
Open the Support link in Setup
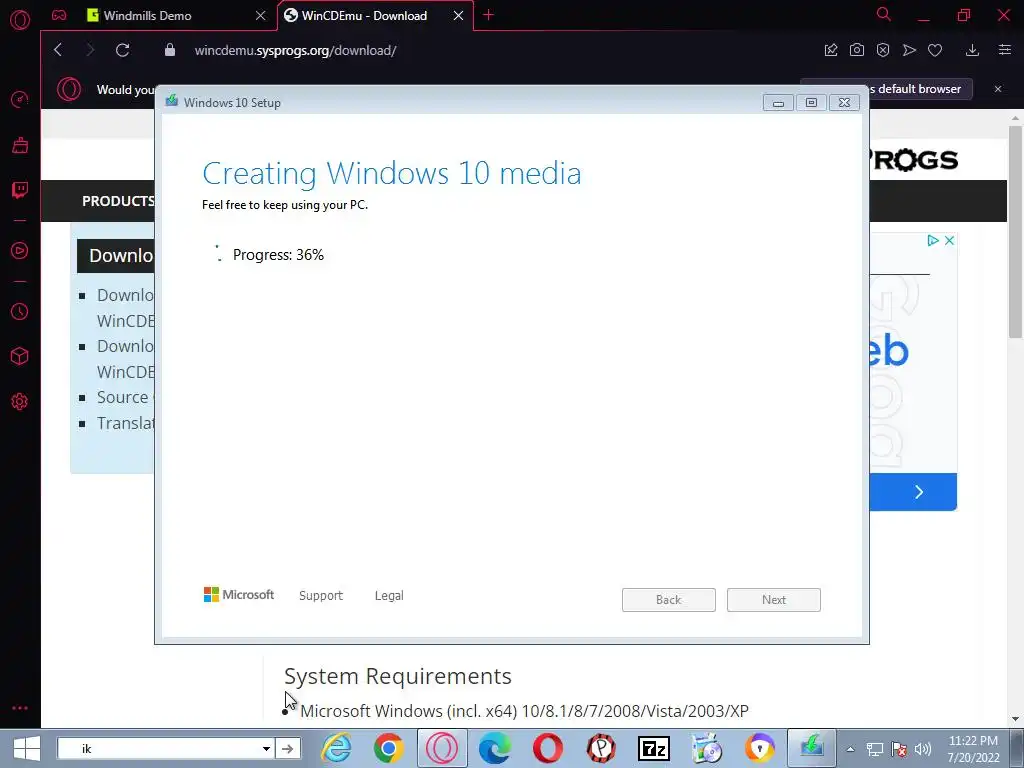[x=321, y=596]
